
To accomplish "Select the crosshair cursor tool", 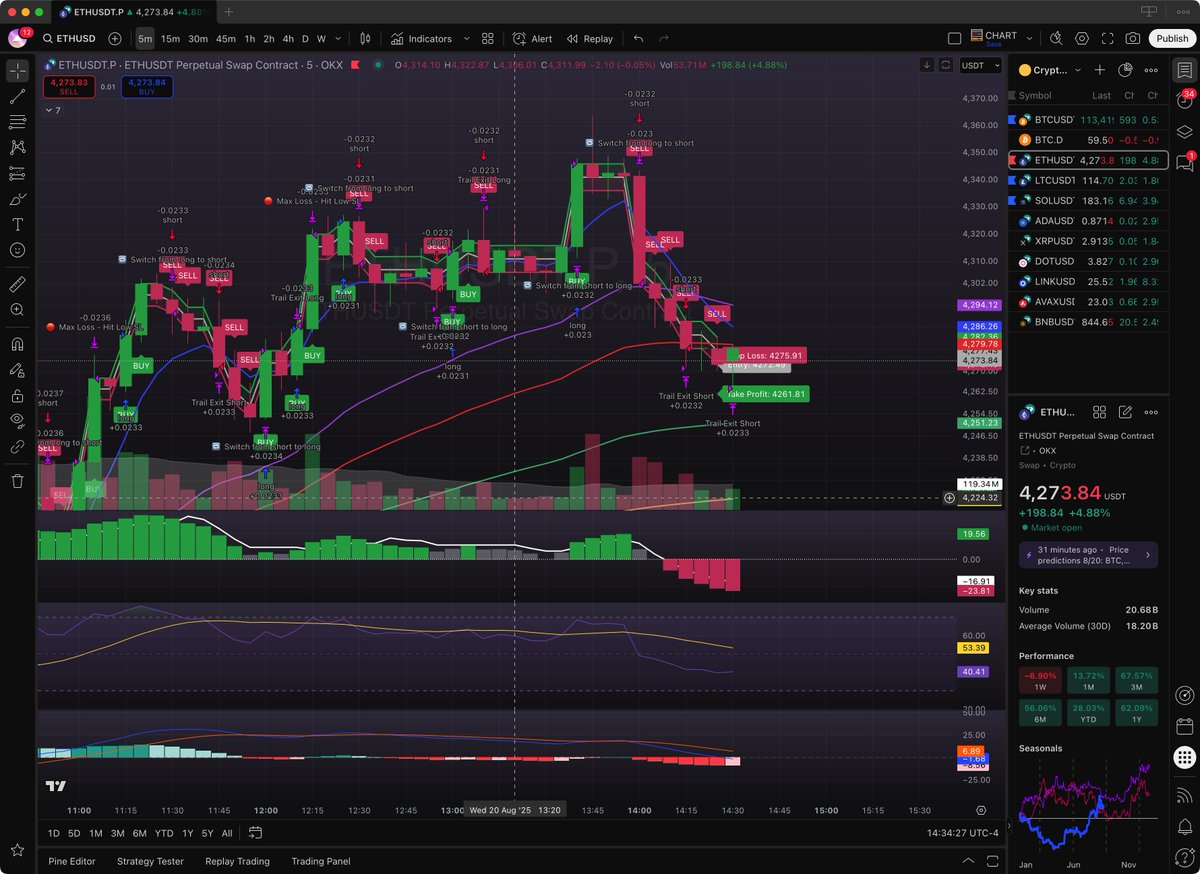I will point(17,71).
